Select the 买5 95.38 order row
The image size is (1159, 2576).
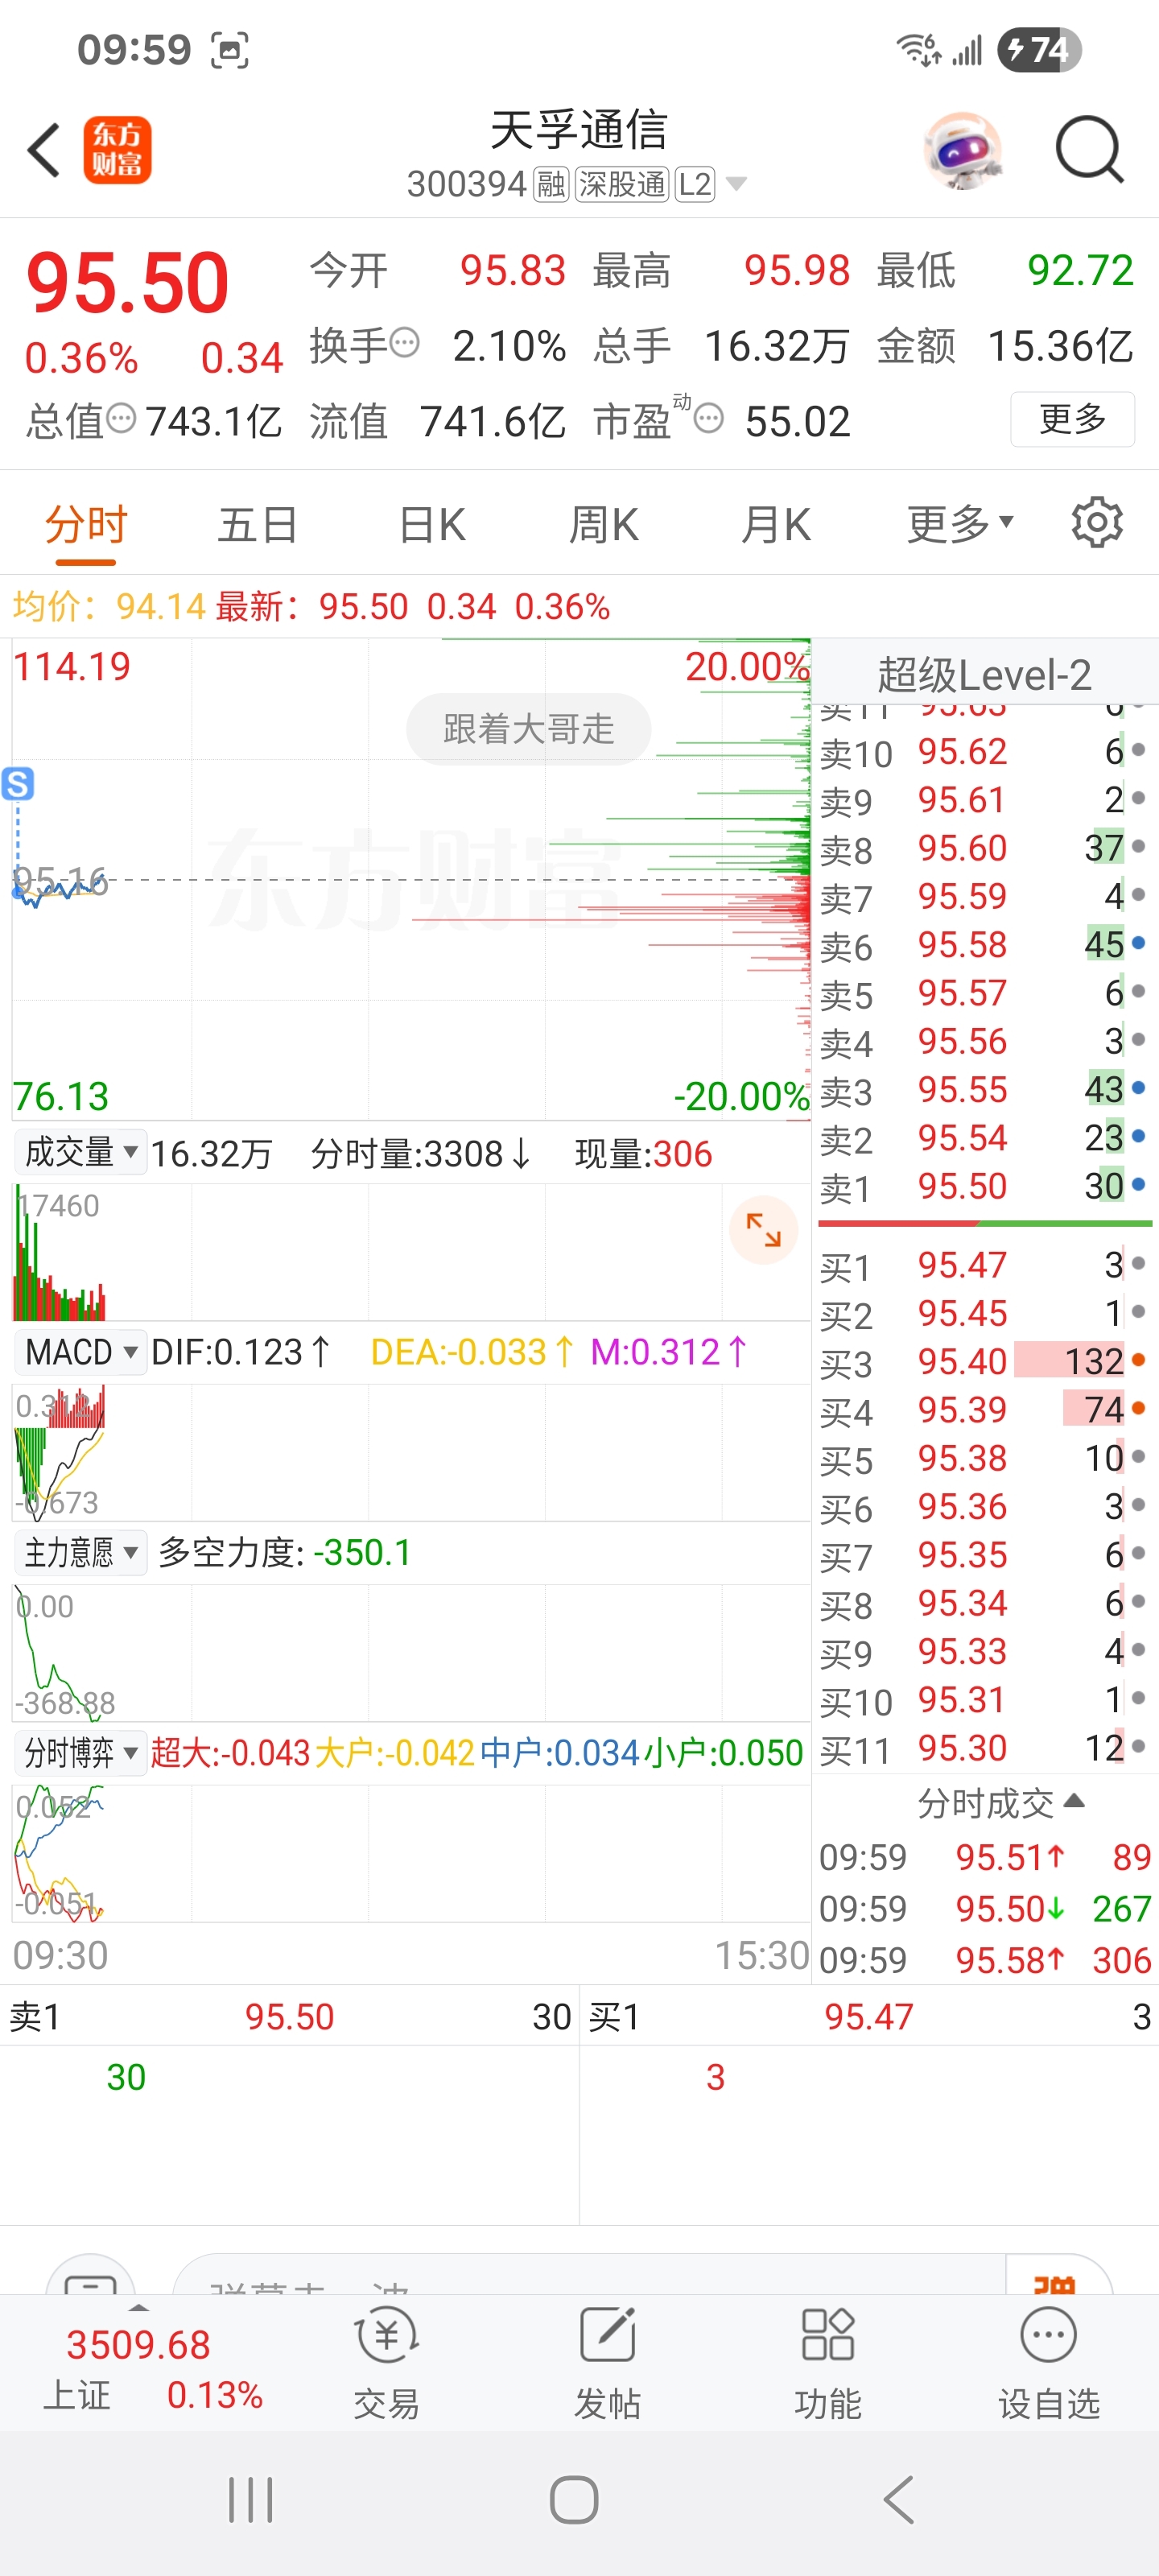984,1458
